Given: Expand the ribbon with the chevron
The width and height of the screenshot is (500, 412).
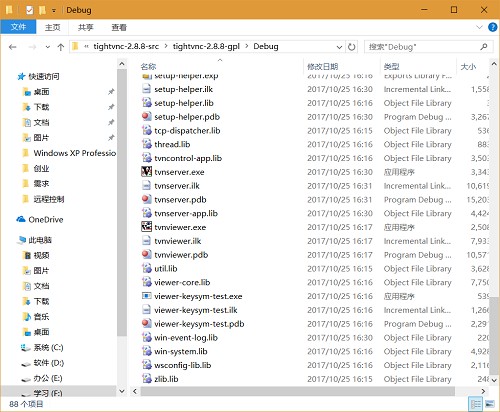Looking at the screenshot, I should pyautogui.click(x=479, y=27).
